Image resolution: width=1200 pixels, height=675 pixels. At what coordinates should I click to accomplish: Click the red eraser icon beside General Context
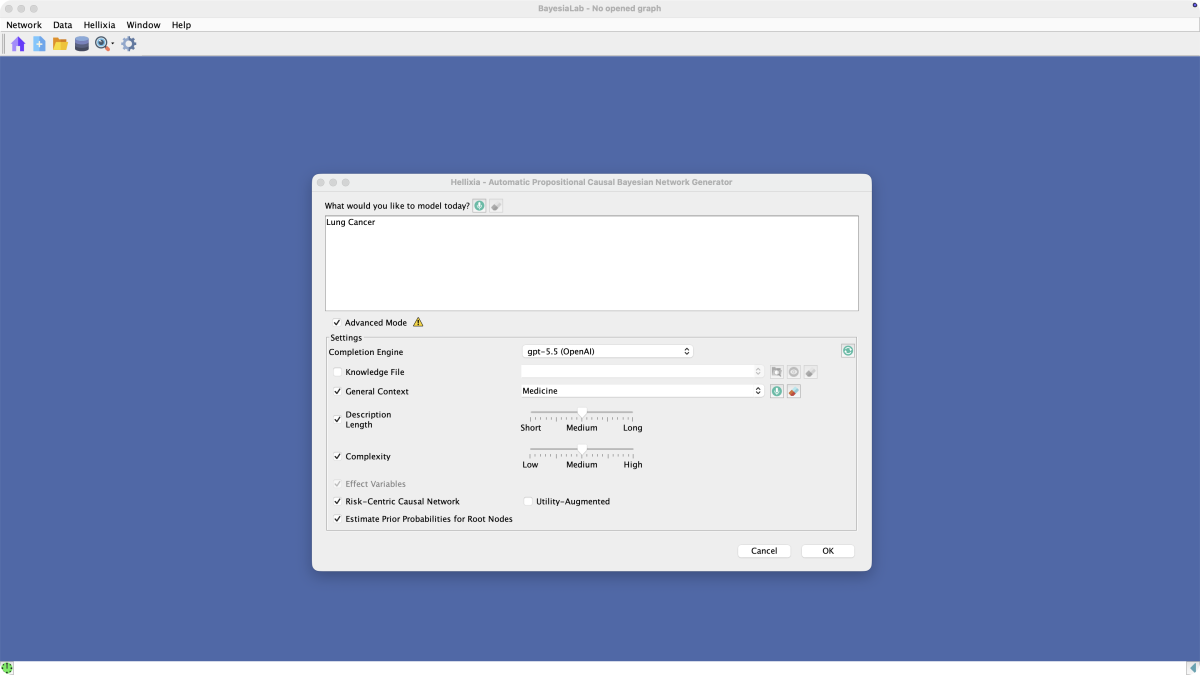pos(794,391)
